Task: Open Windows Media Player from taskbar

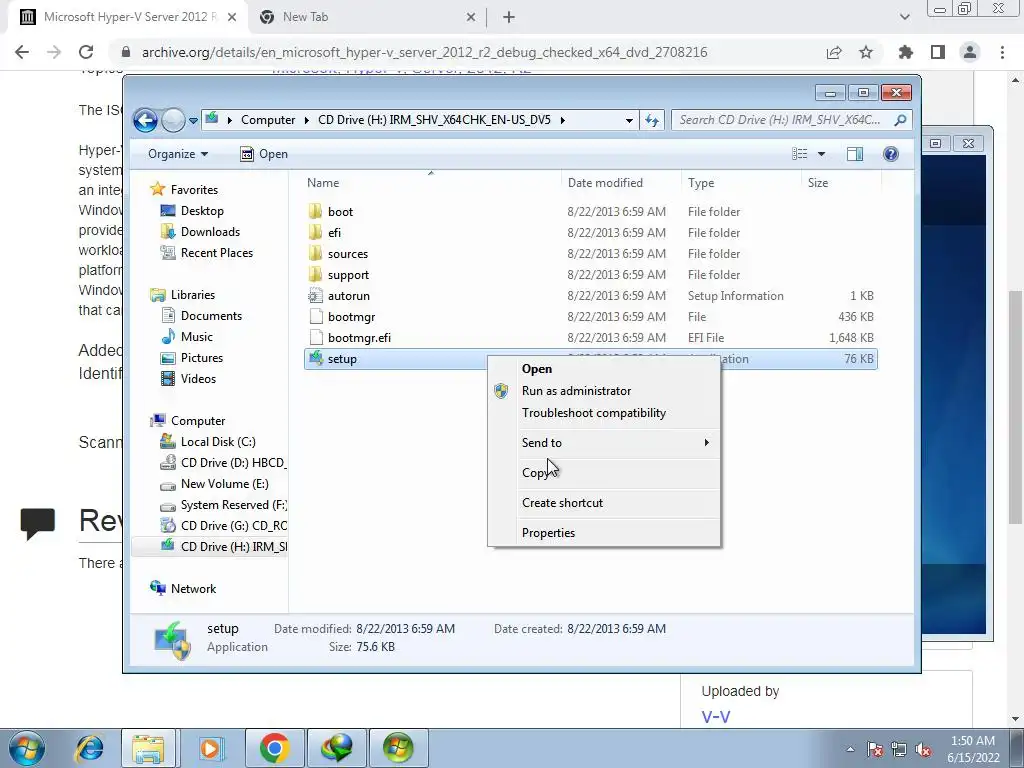Action: (x=210, y=748)
